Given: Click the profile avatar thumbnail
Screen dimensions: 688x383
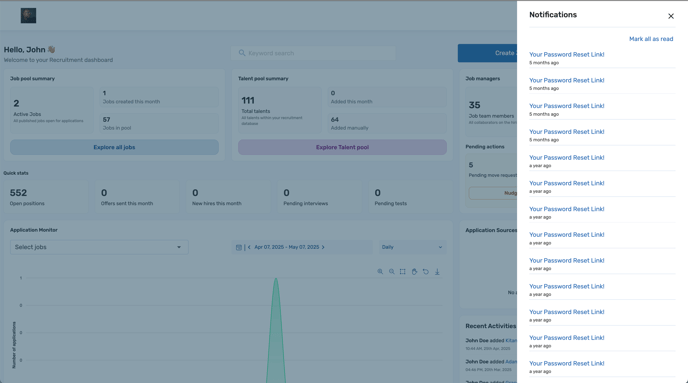Looking at the screenshot, I should pyautogui.click(x=29, y=16).
